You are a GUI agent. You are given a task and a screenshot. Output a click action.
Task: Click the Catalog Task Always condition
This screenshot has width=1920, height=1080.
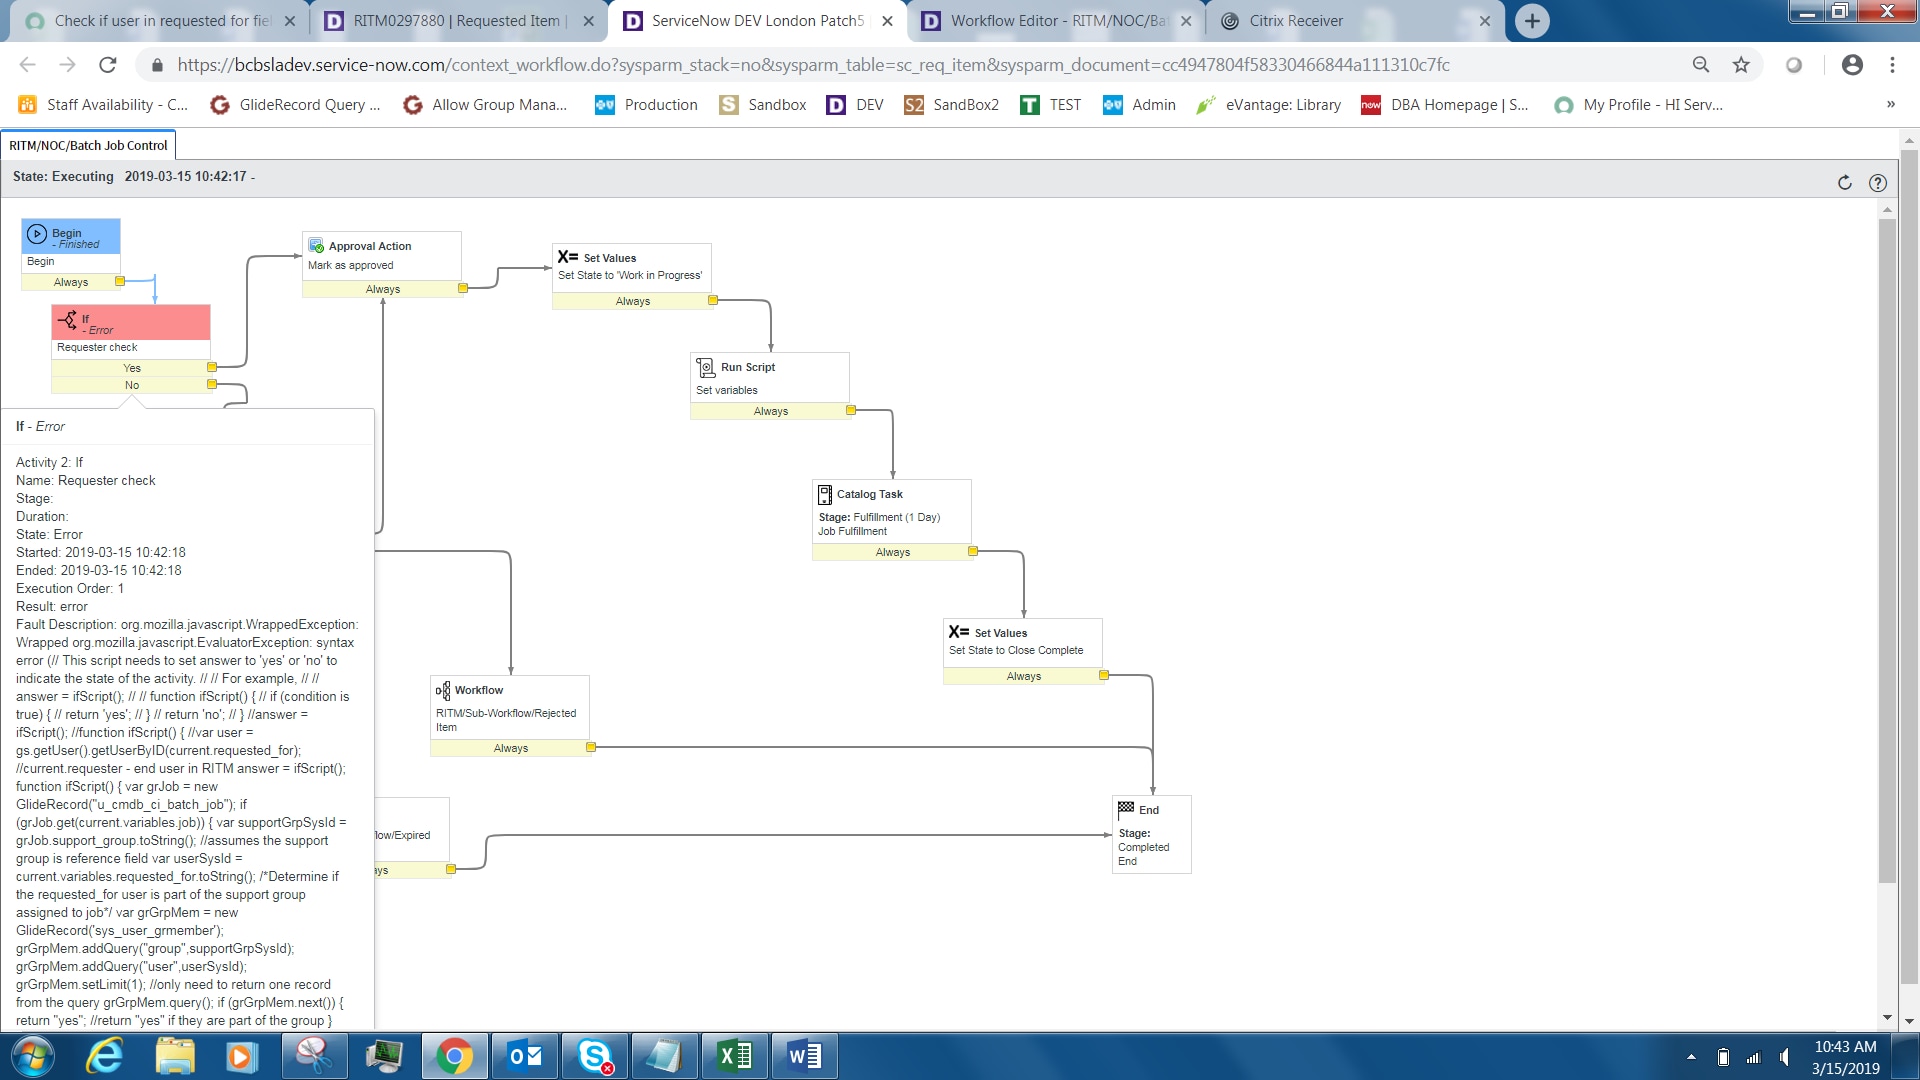tap(892, 552)
